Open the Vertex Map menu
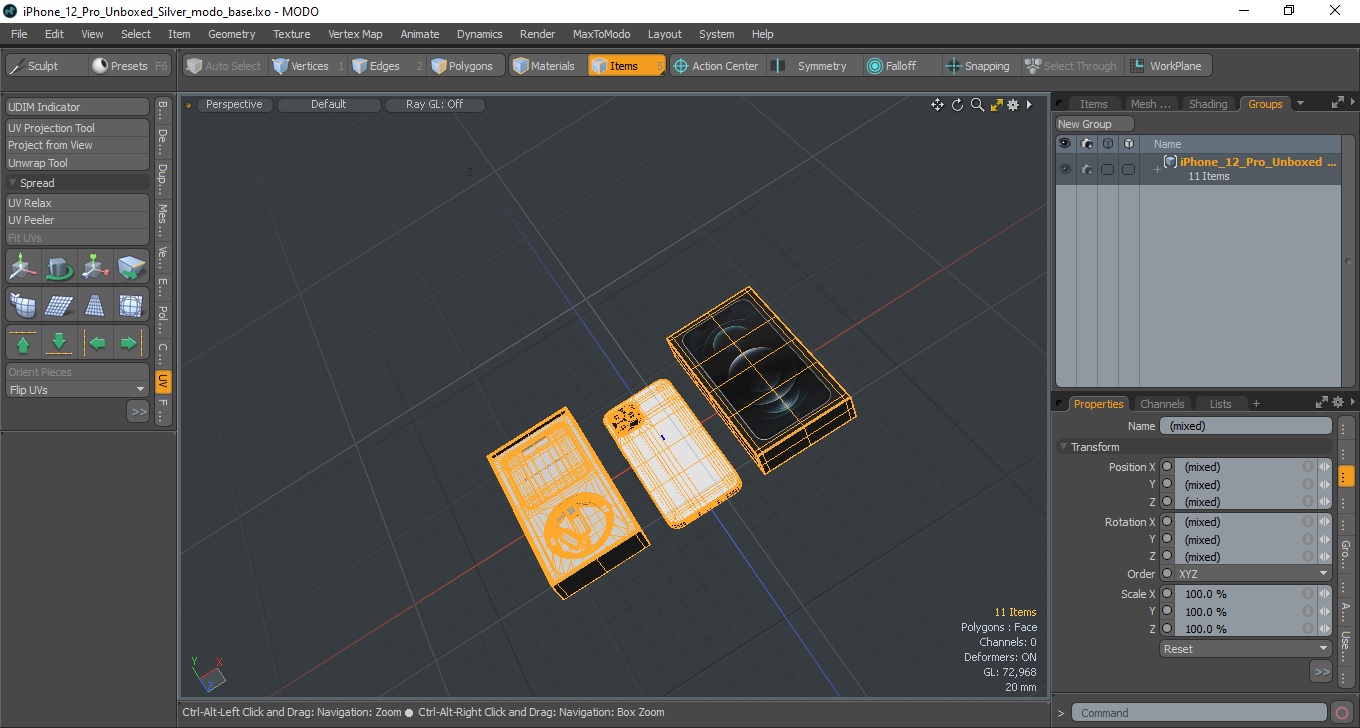The image size is (1360, 728). (x=355, y=34)
